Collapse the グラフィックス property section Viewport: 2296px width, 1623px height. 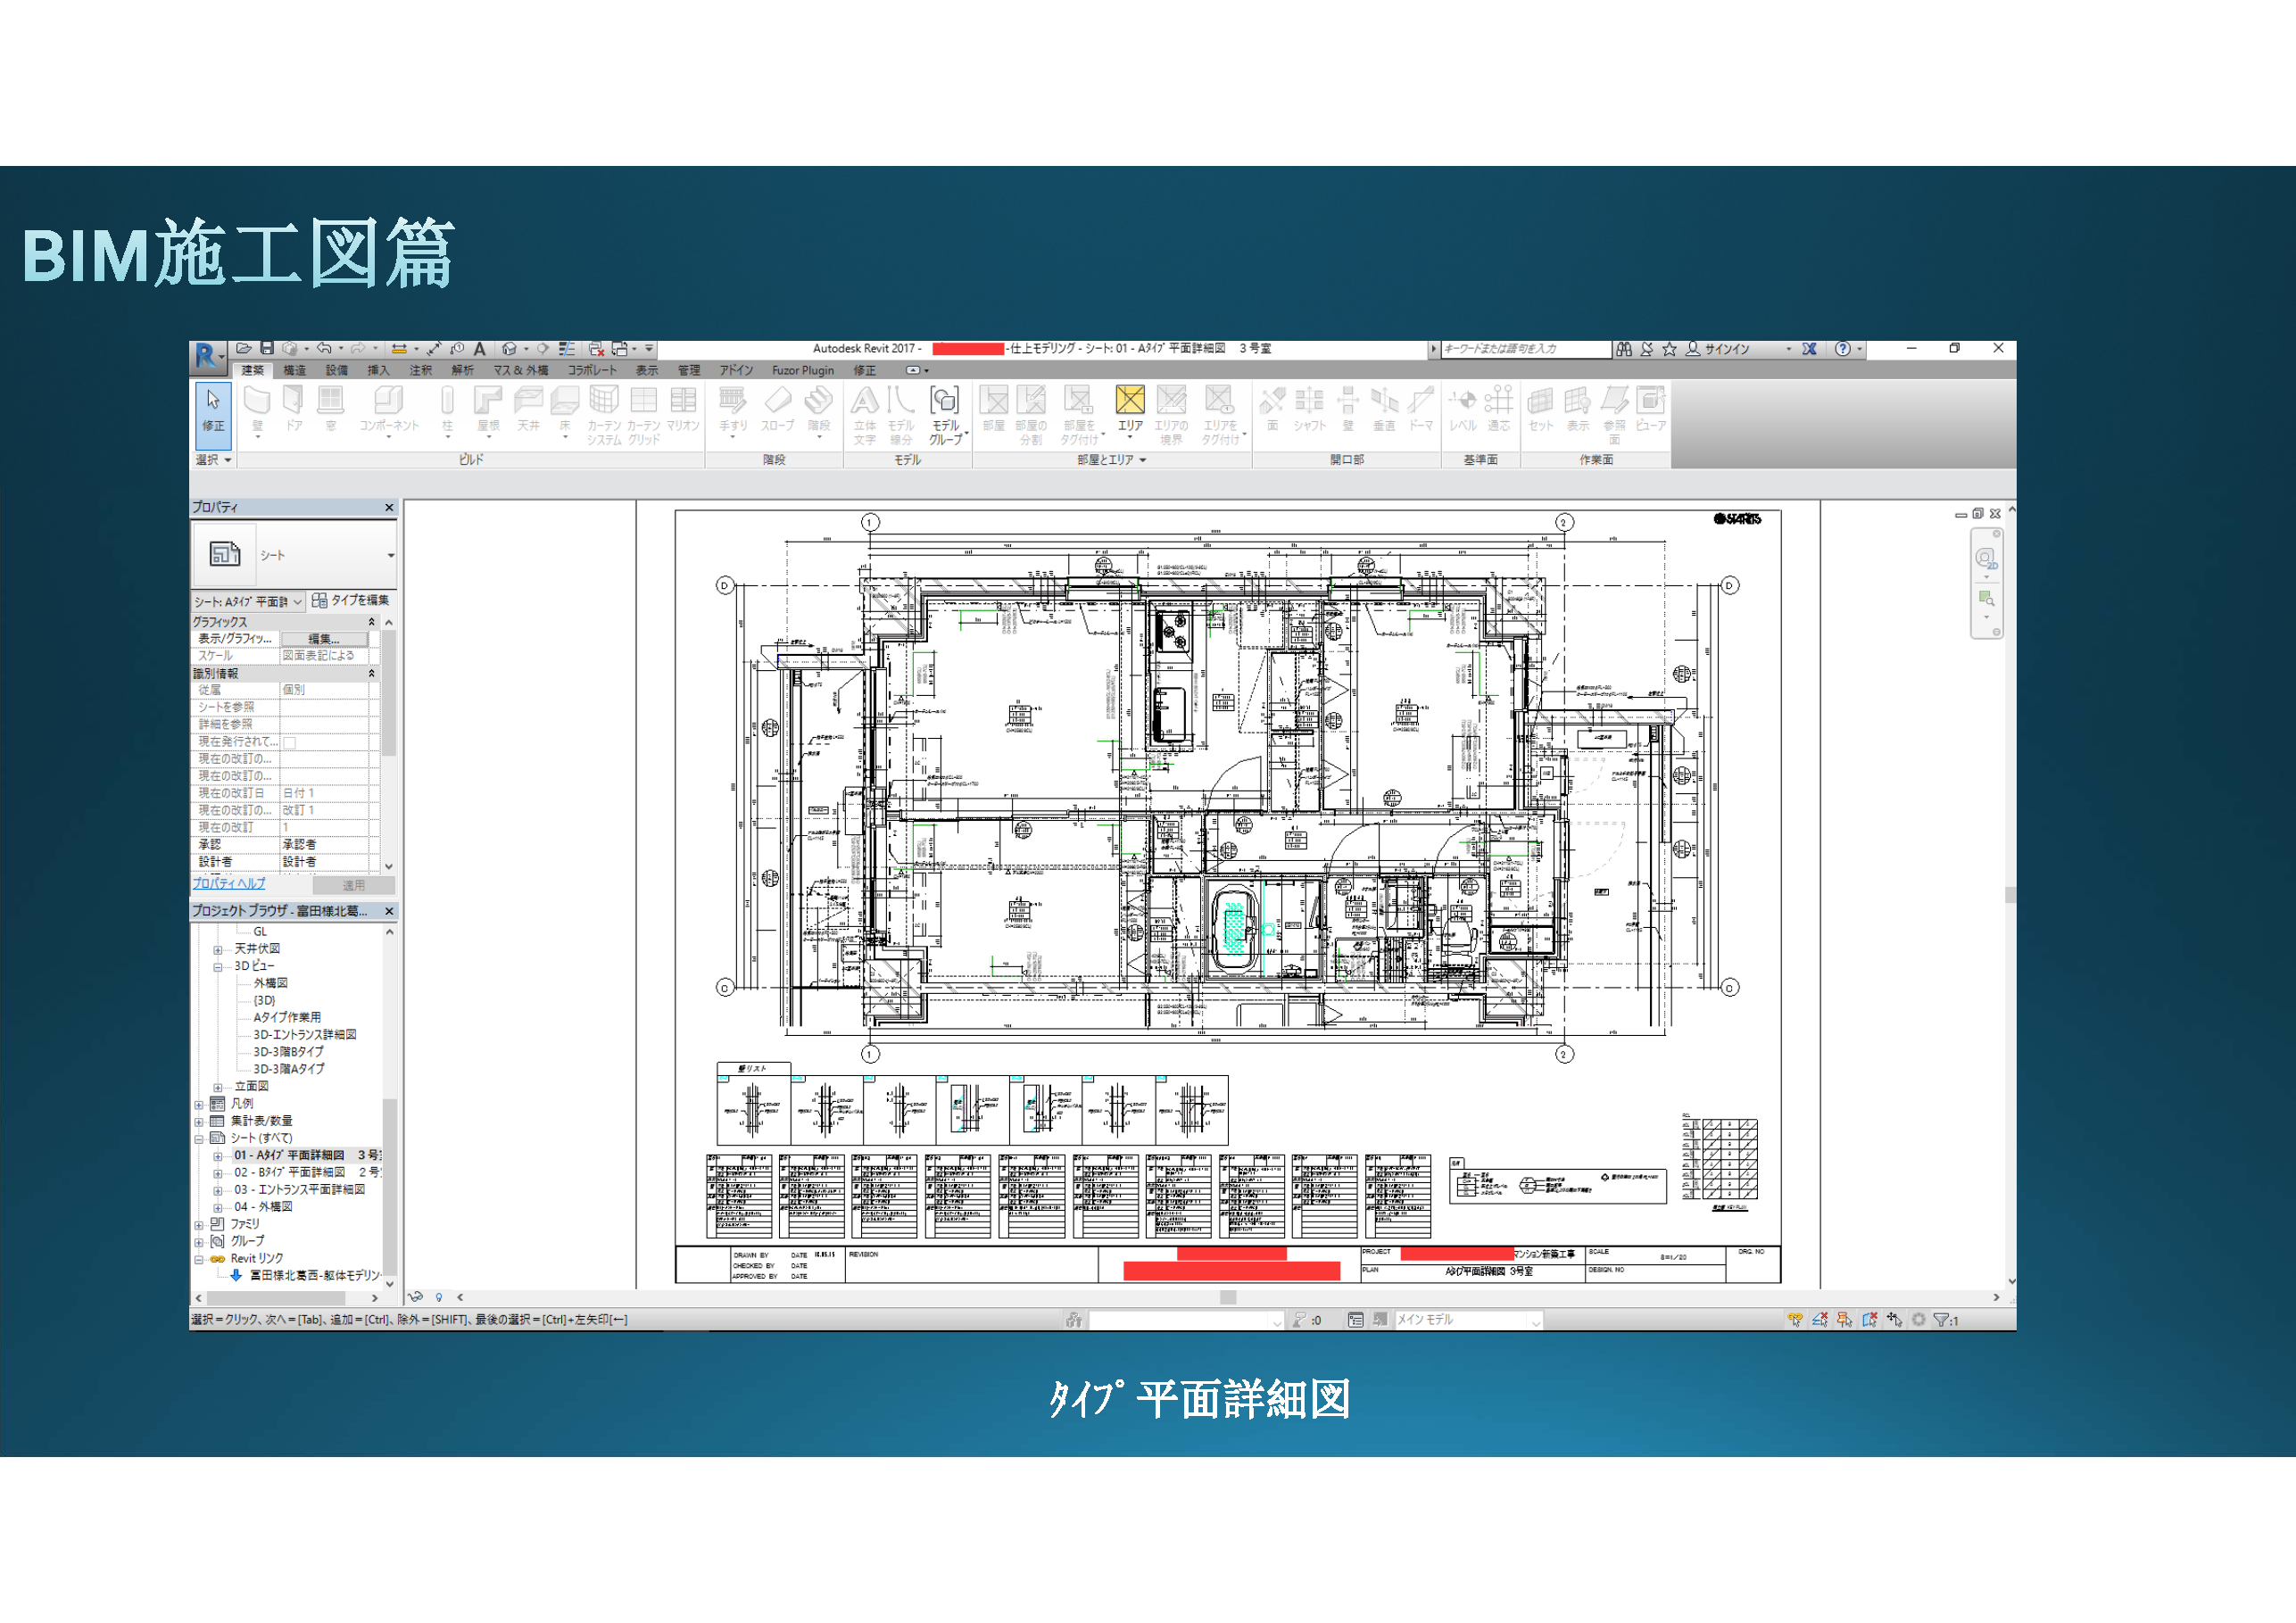tap(371, 622)
